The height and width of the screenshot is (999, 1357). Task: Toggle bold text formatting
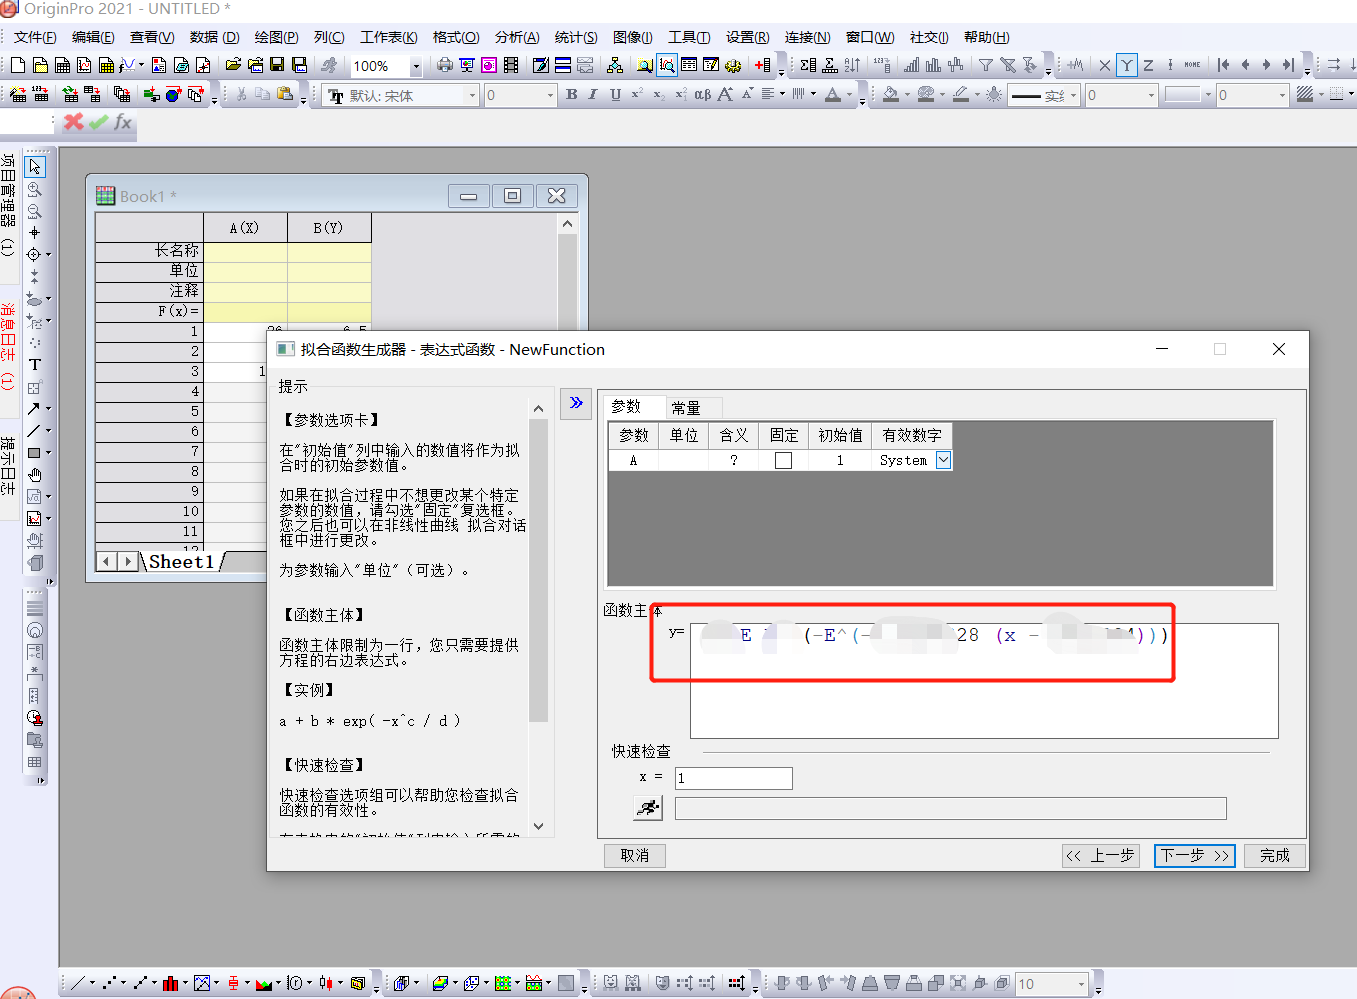coord(571,94)
